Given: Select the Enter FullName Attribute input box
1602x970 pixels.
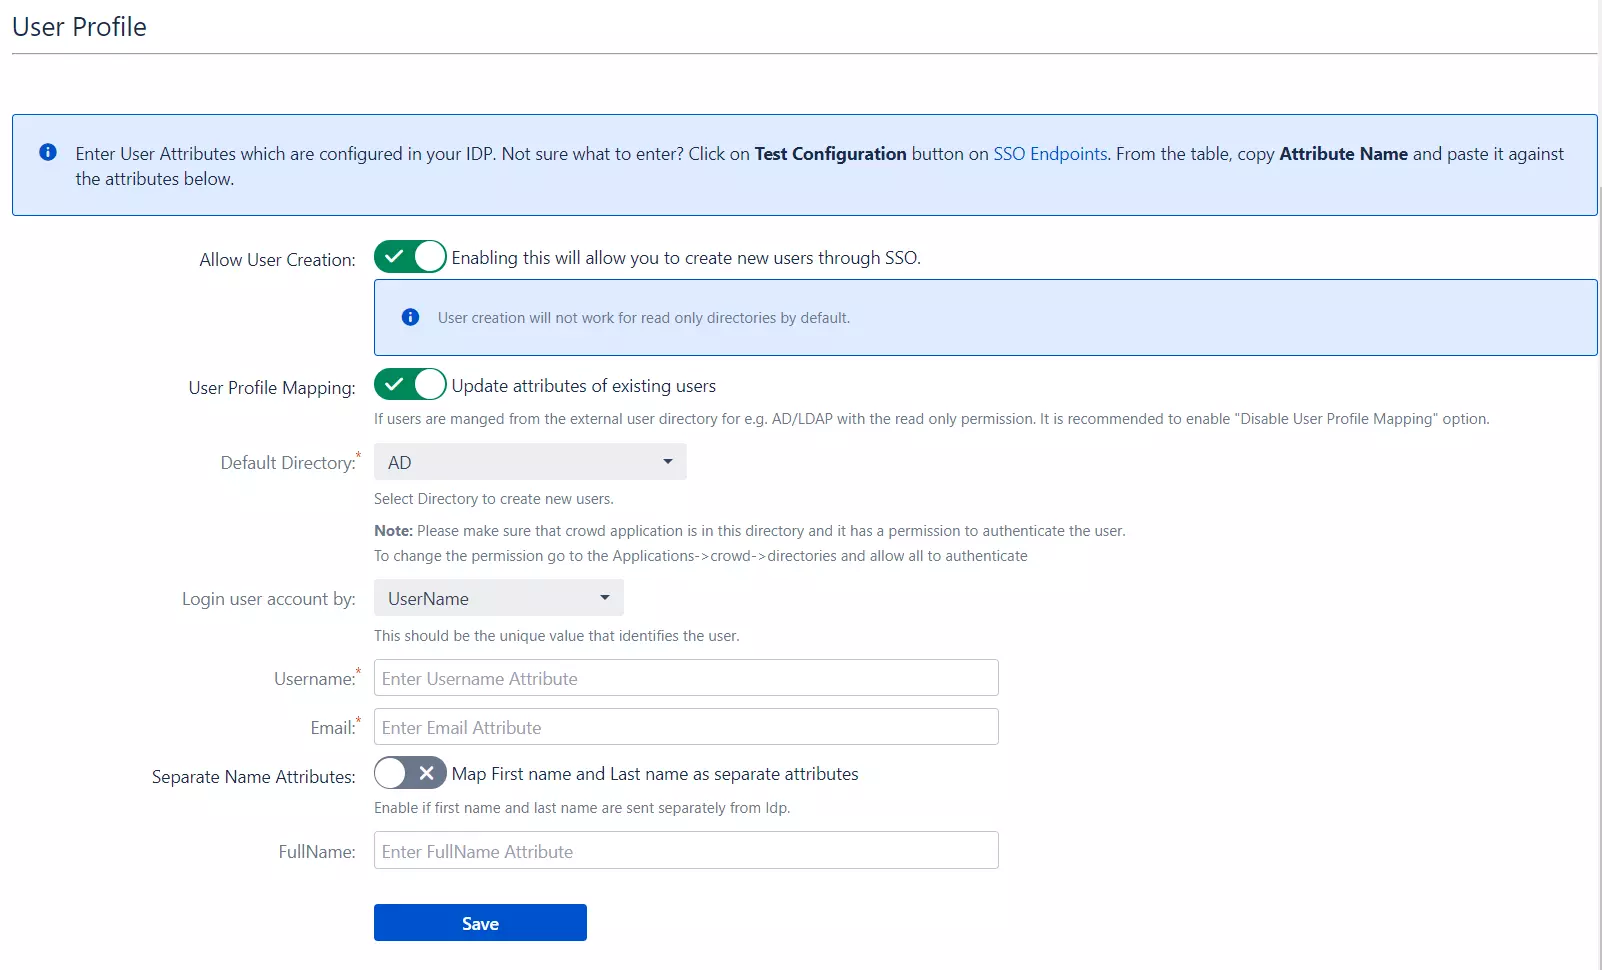Looking at the screenshot, I should [x=686, y=851].
